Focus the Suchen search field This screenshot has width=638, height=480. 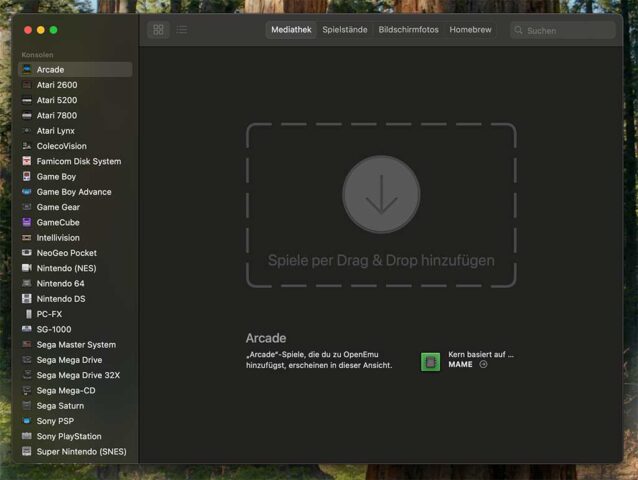click(563, 31)
